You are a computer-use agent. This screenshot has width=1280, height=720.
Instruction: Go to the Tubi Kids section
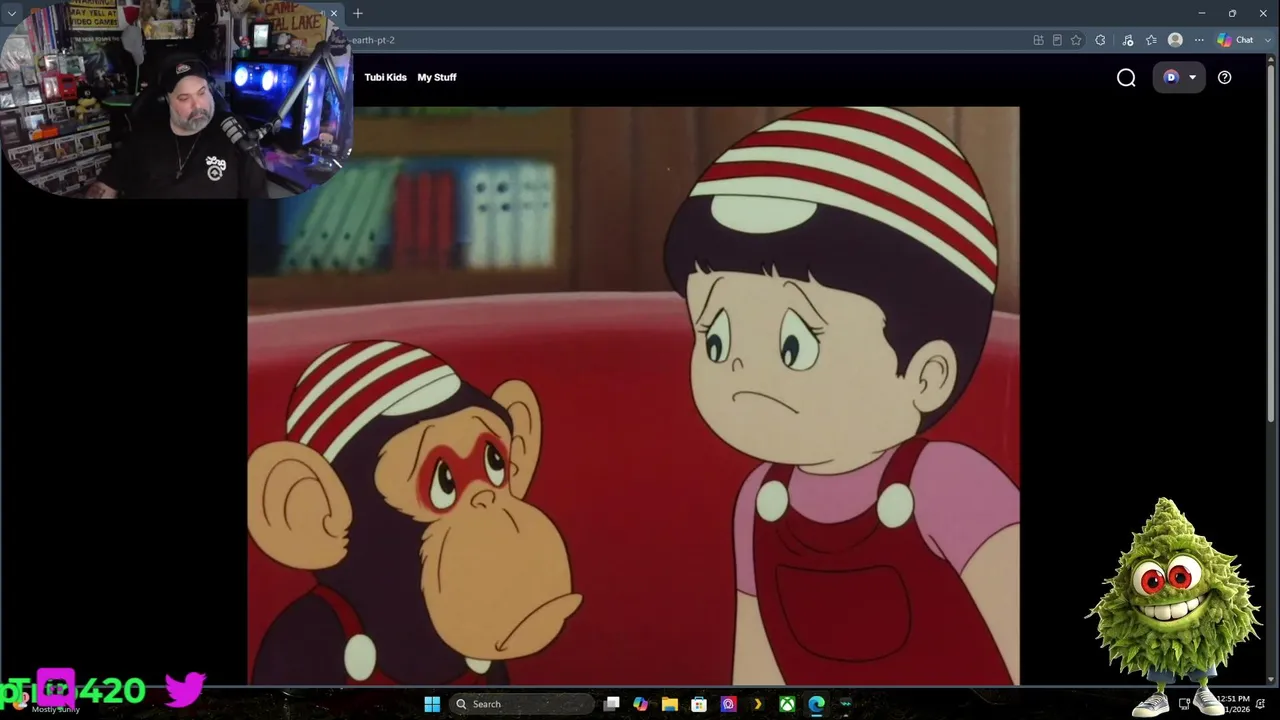tap(385, 77)
